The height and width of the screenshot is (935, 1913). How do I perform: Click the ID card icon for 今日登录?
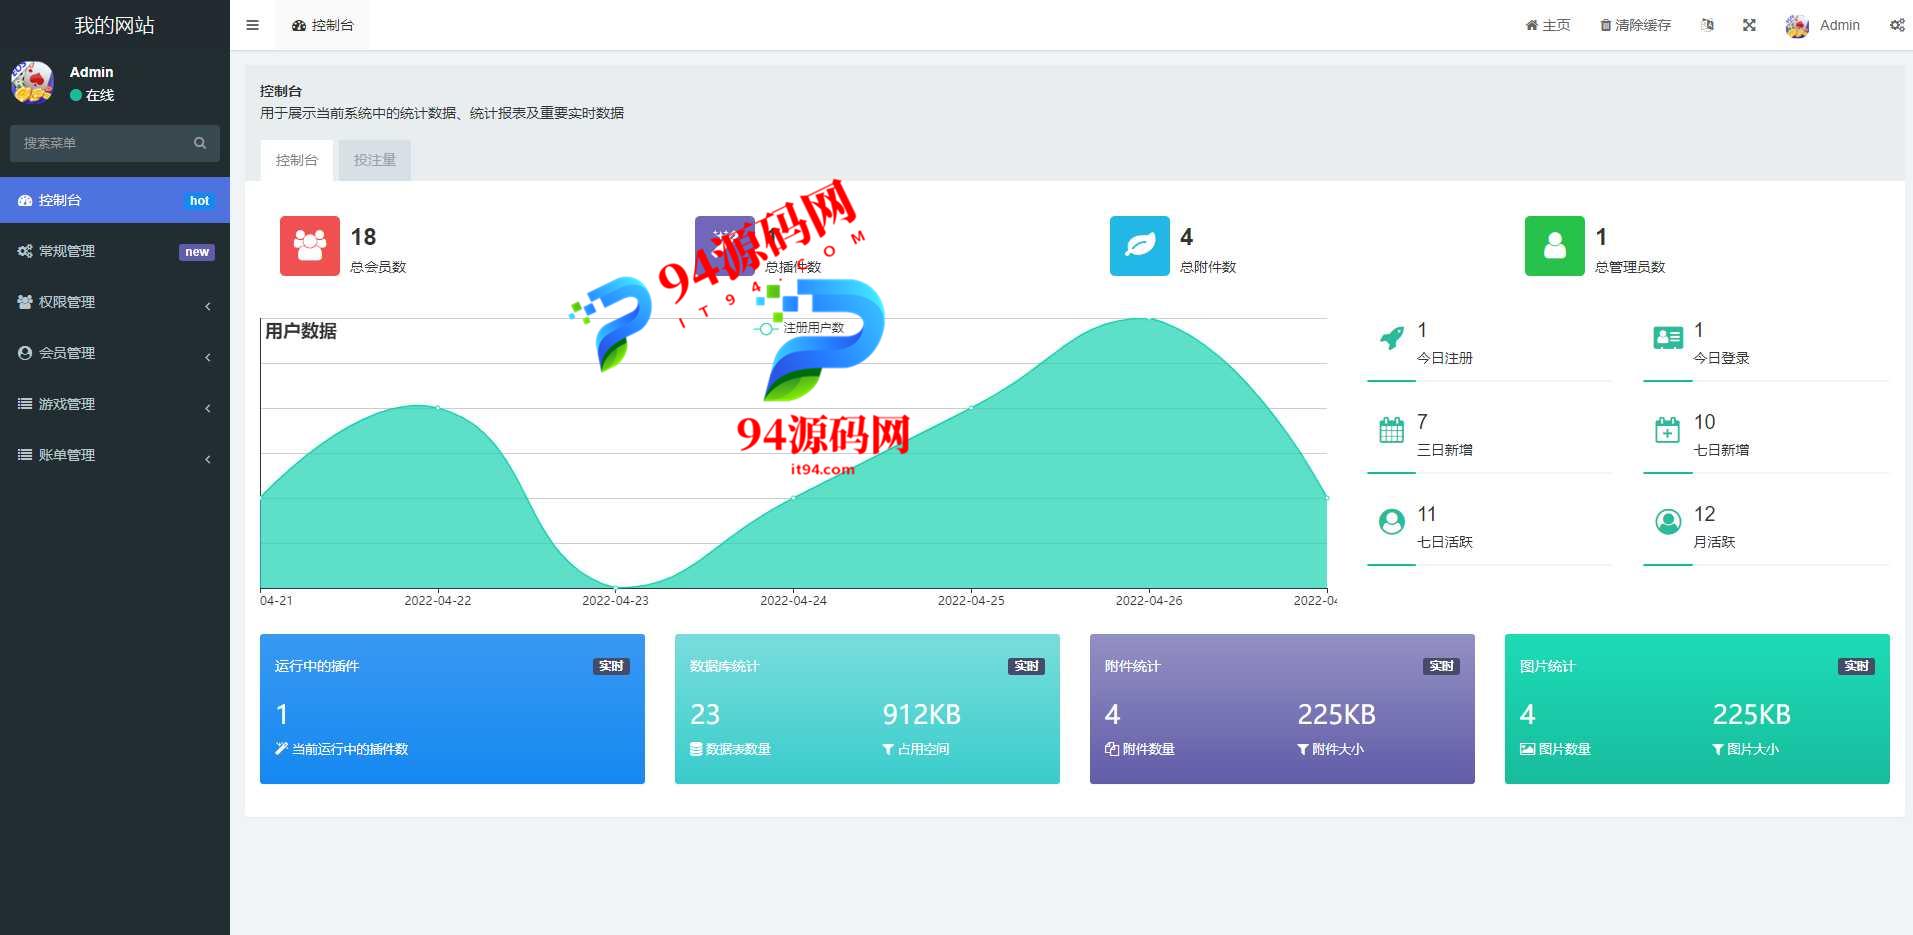pos(1668,338)
